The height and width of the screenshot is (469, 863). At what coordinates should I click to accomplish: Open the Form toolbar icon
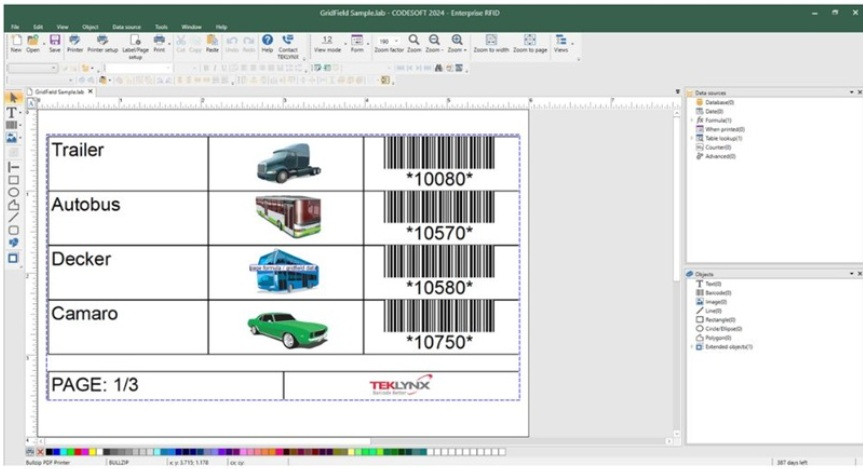point(357,43)
